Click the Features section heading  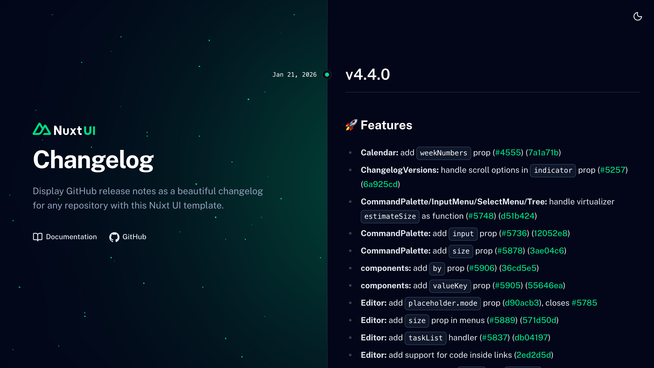(386, 125)
